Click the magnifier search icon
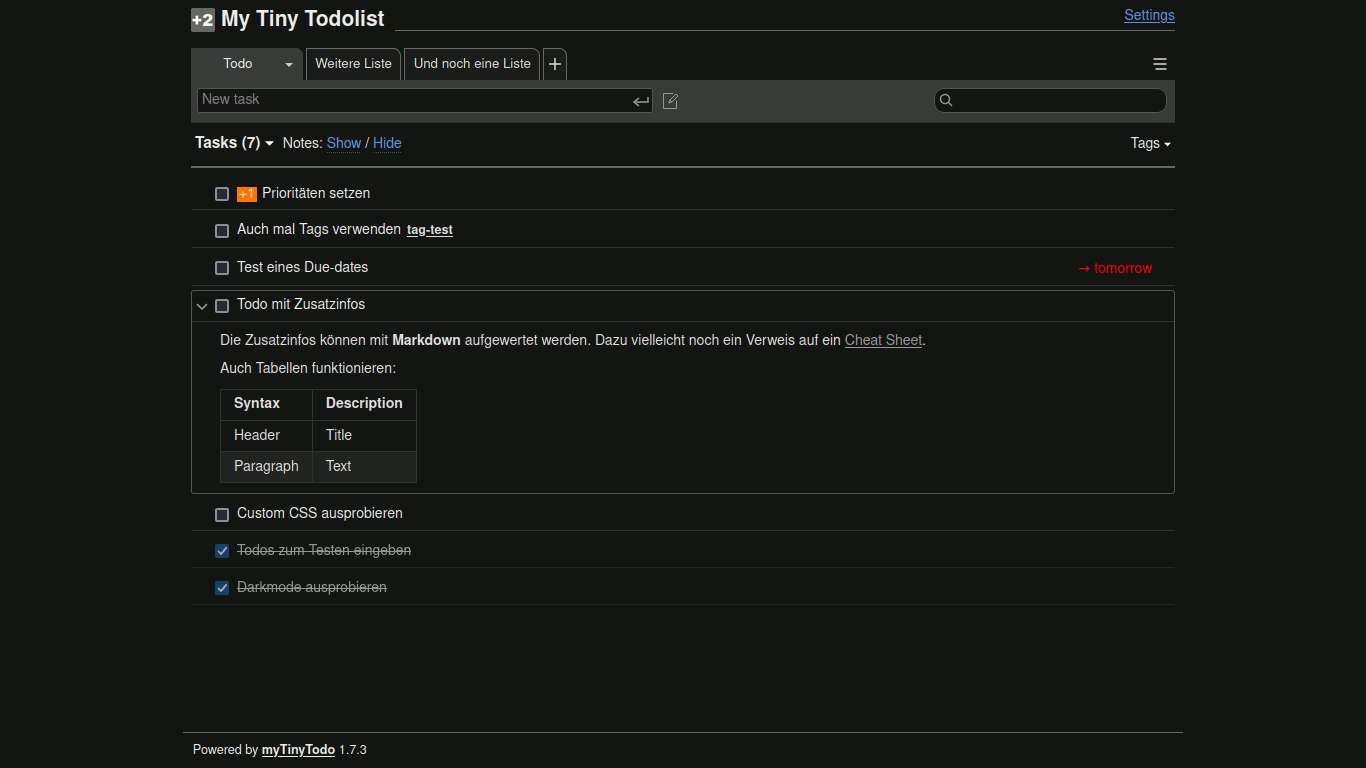This screenshot has height=768, width=1366. pos(947,100)
